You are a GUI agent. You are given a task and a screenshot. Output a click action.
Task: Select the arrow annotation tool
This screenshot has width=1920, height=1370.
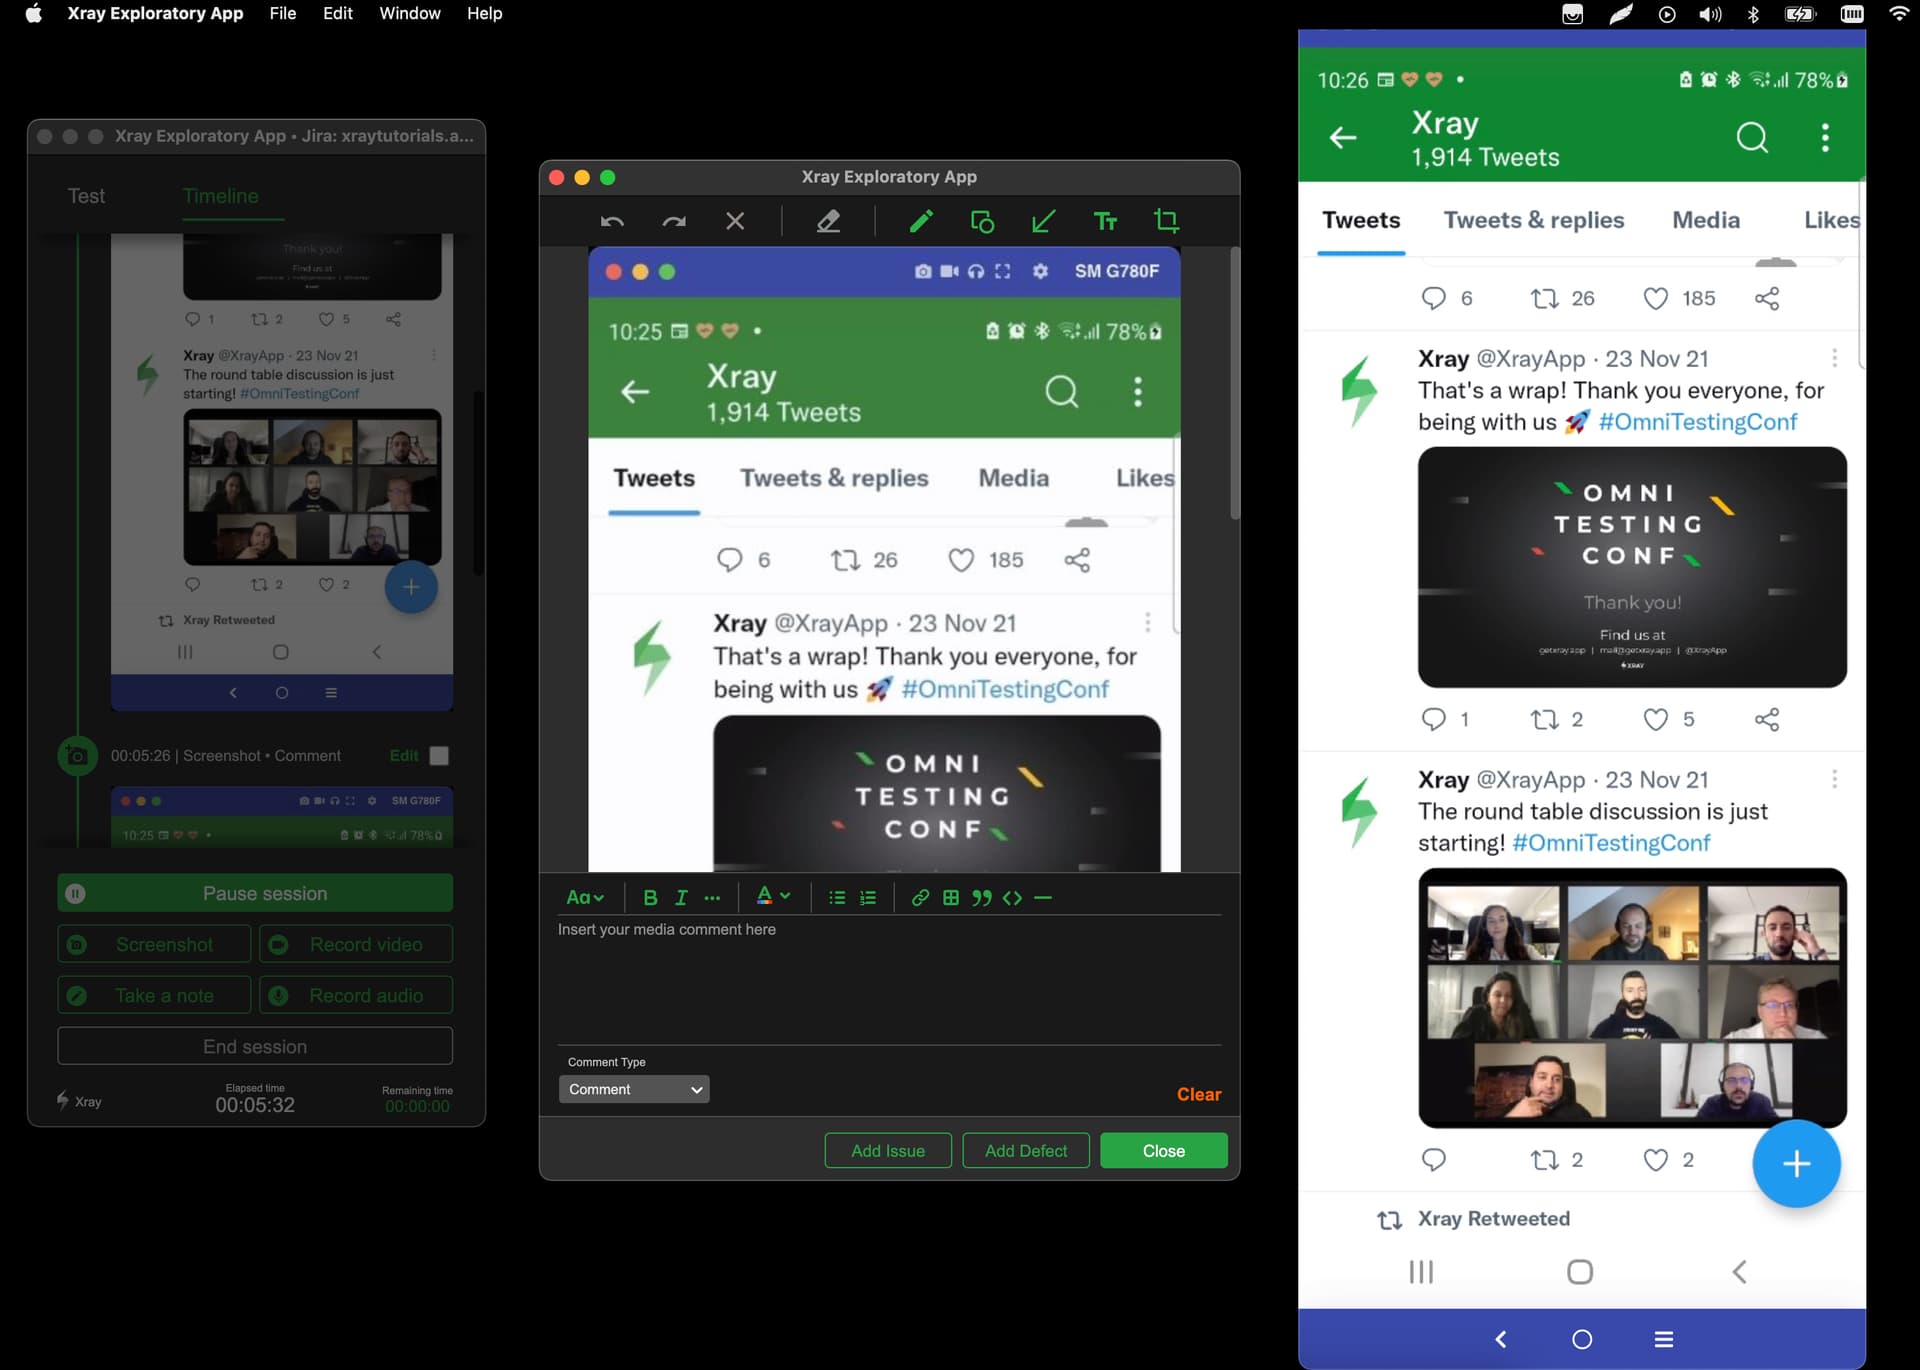(1043, 221)
